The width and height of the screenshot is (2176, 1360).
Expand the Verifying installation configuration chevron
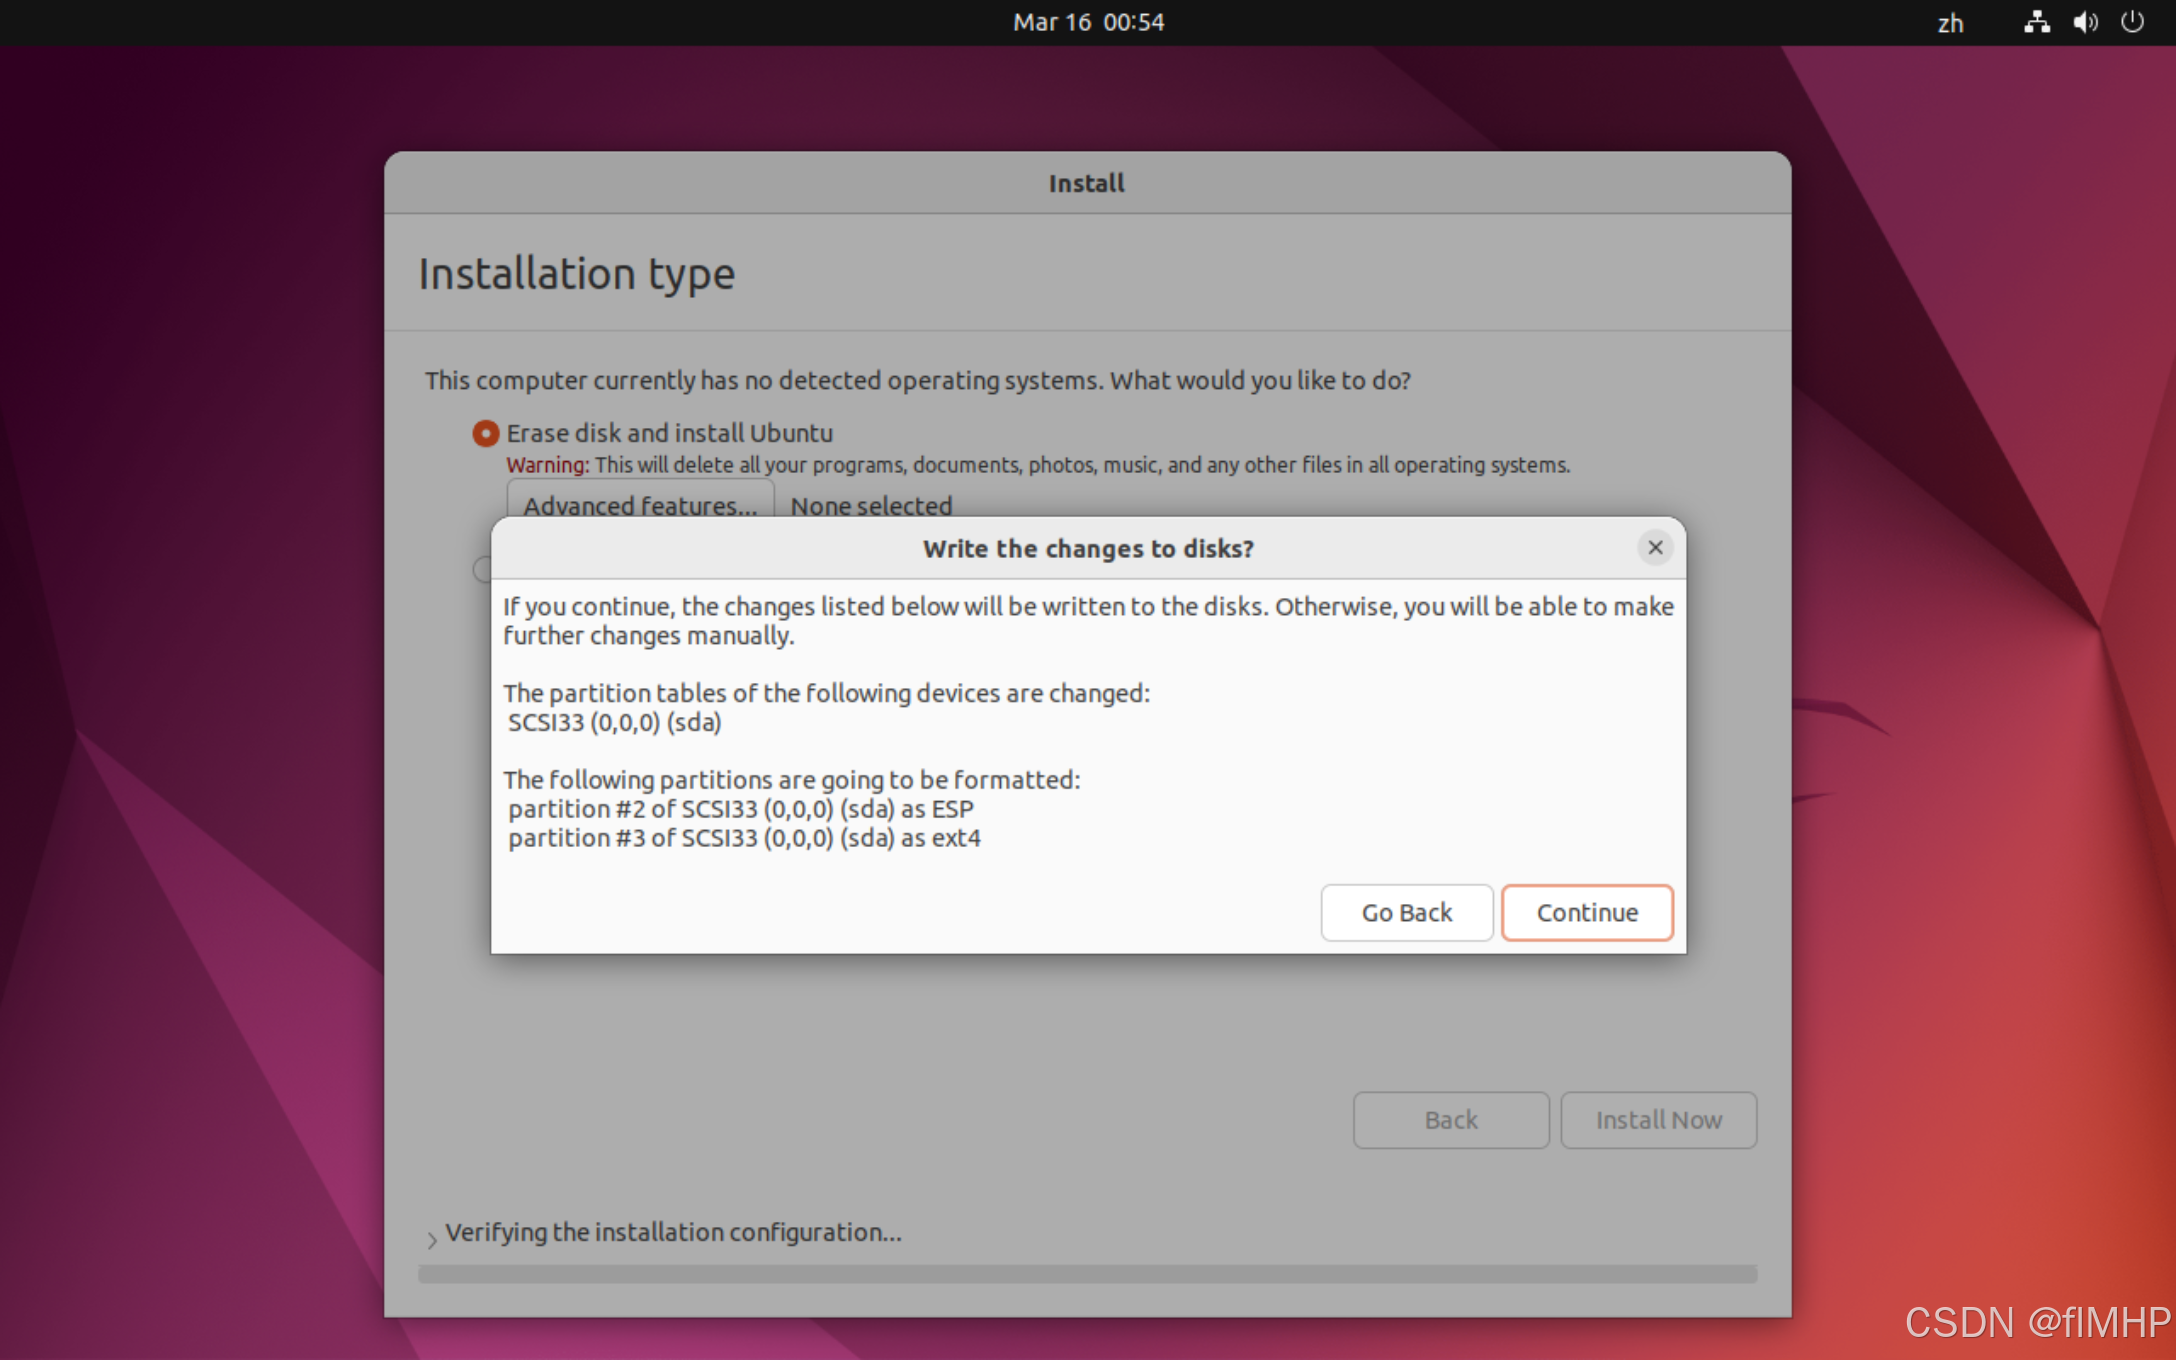click(432, 1240)
